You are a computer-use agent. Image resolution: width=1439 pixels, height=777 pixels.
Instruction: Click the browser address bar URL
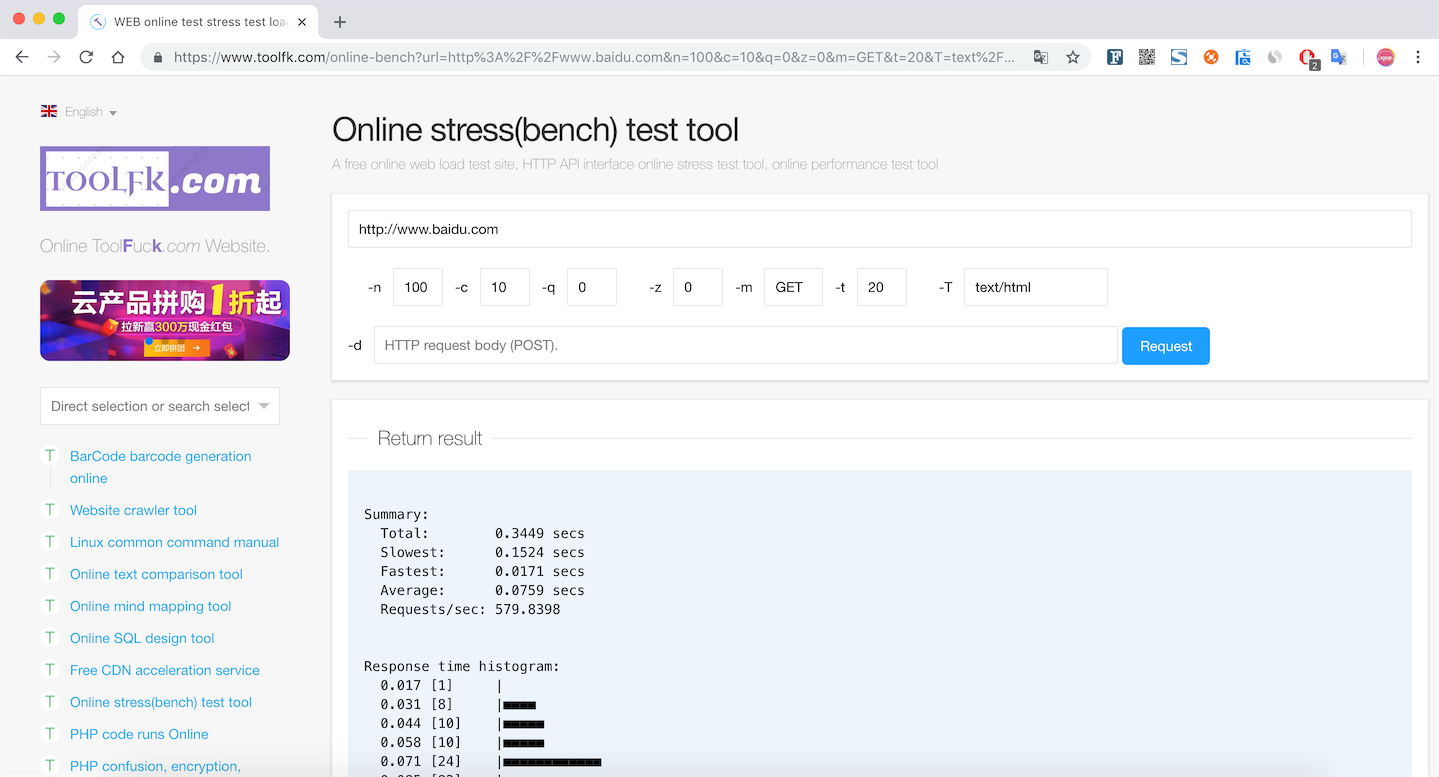point(594,57)
